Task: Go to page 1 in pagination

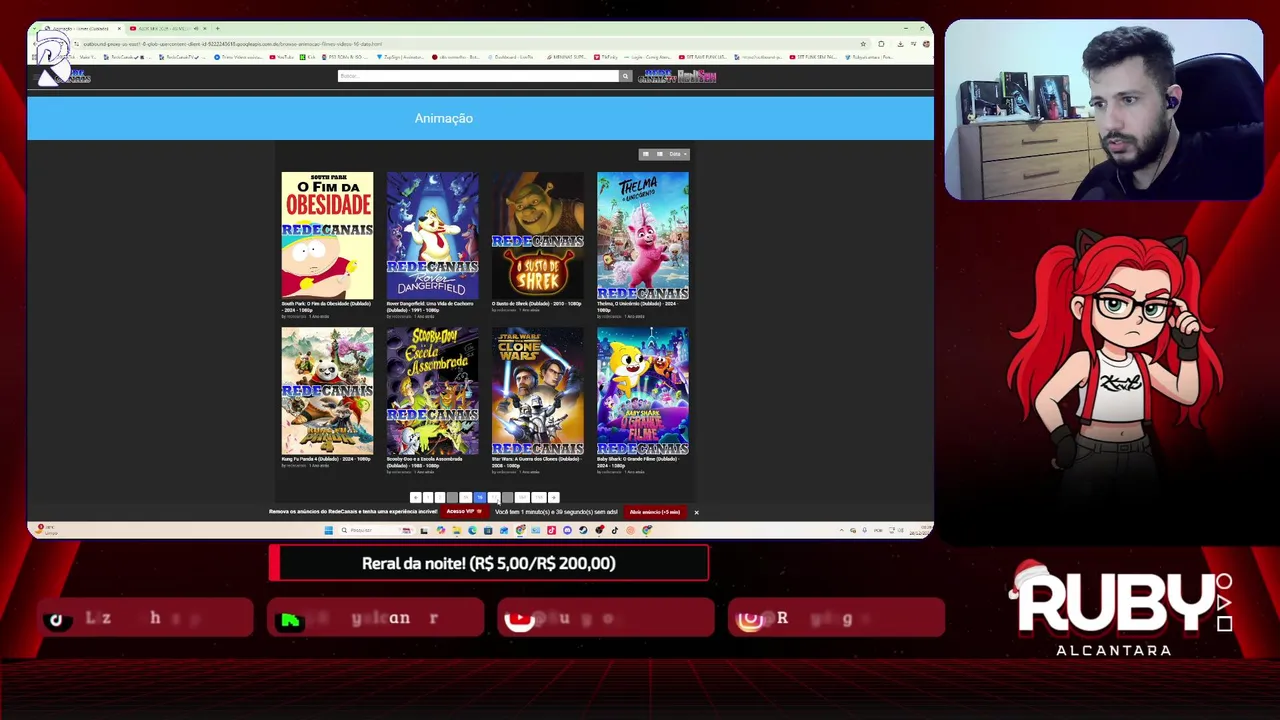Action: tap(428, 498)
